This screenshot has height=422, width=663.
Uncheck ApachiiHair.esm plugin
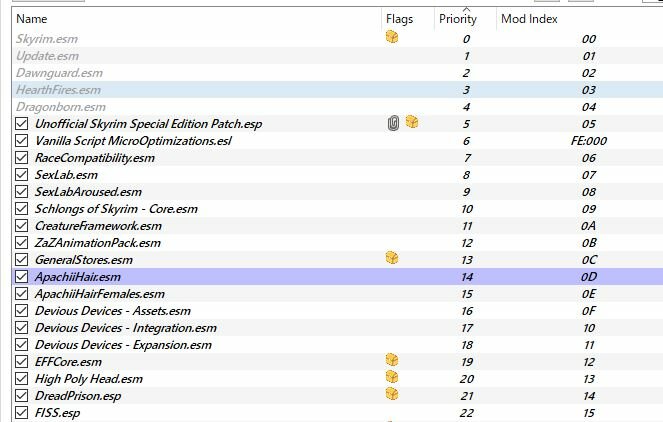coord(22,277)
